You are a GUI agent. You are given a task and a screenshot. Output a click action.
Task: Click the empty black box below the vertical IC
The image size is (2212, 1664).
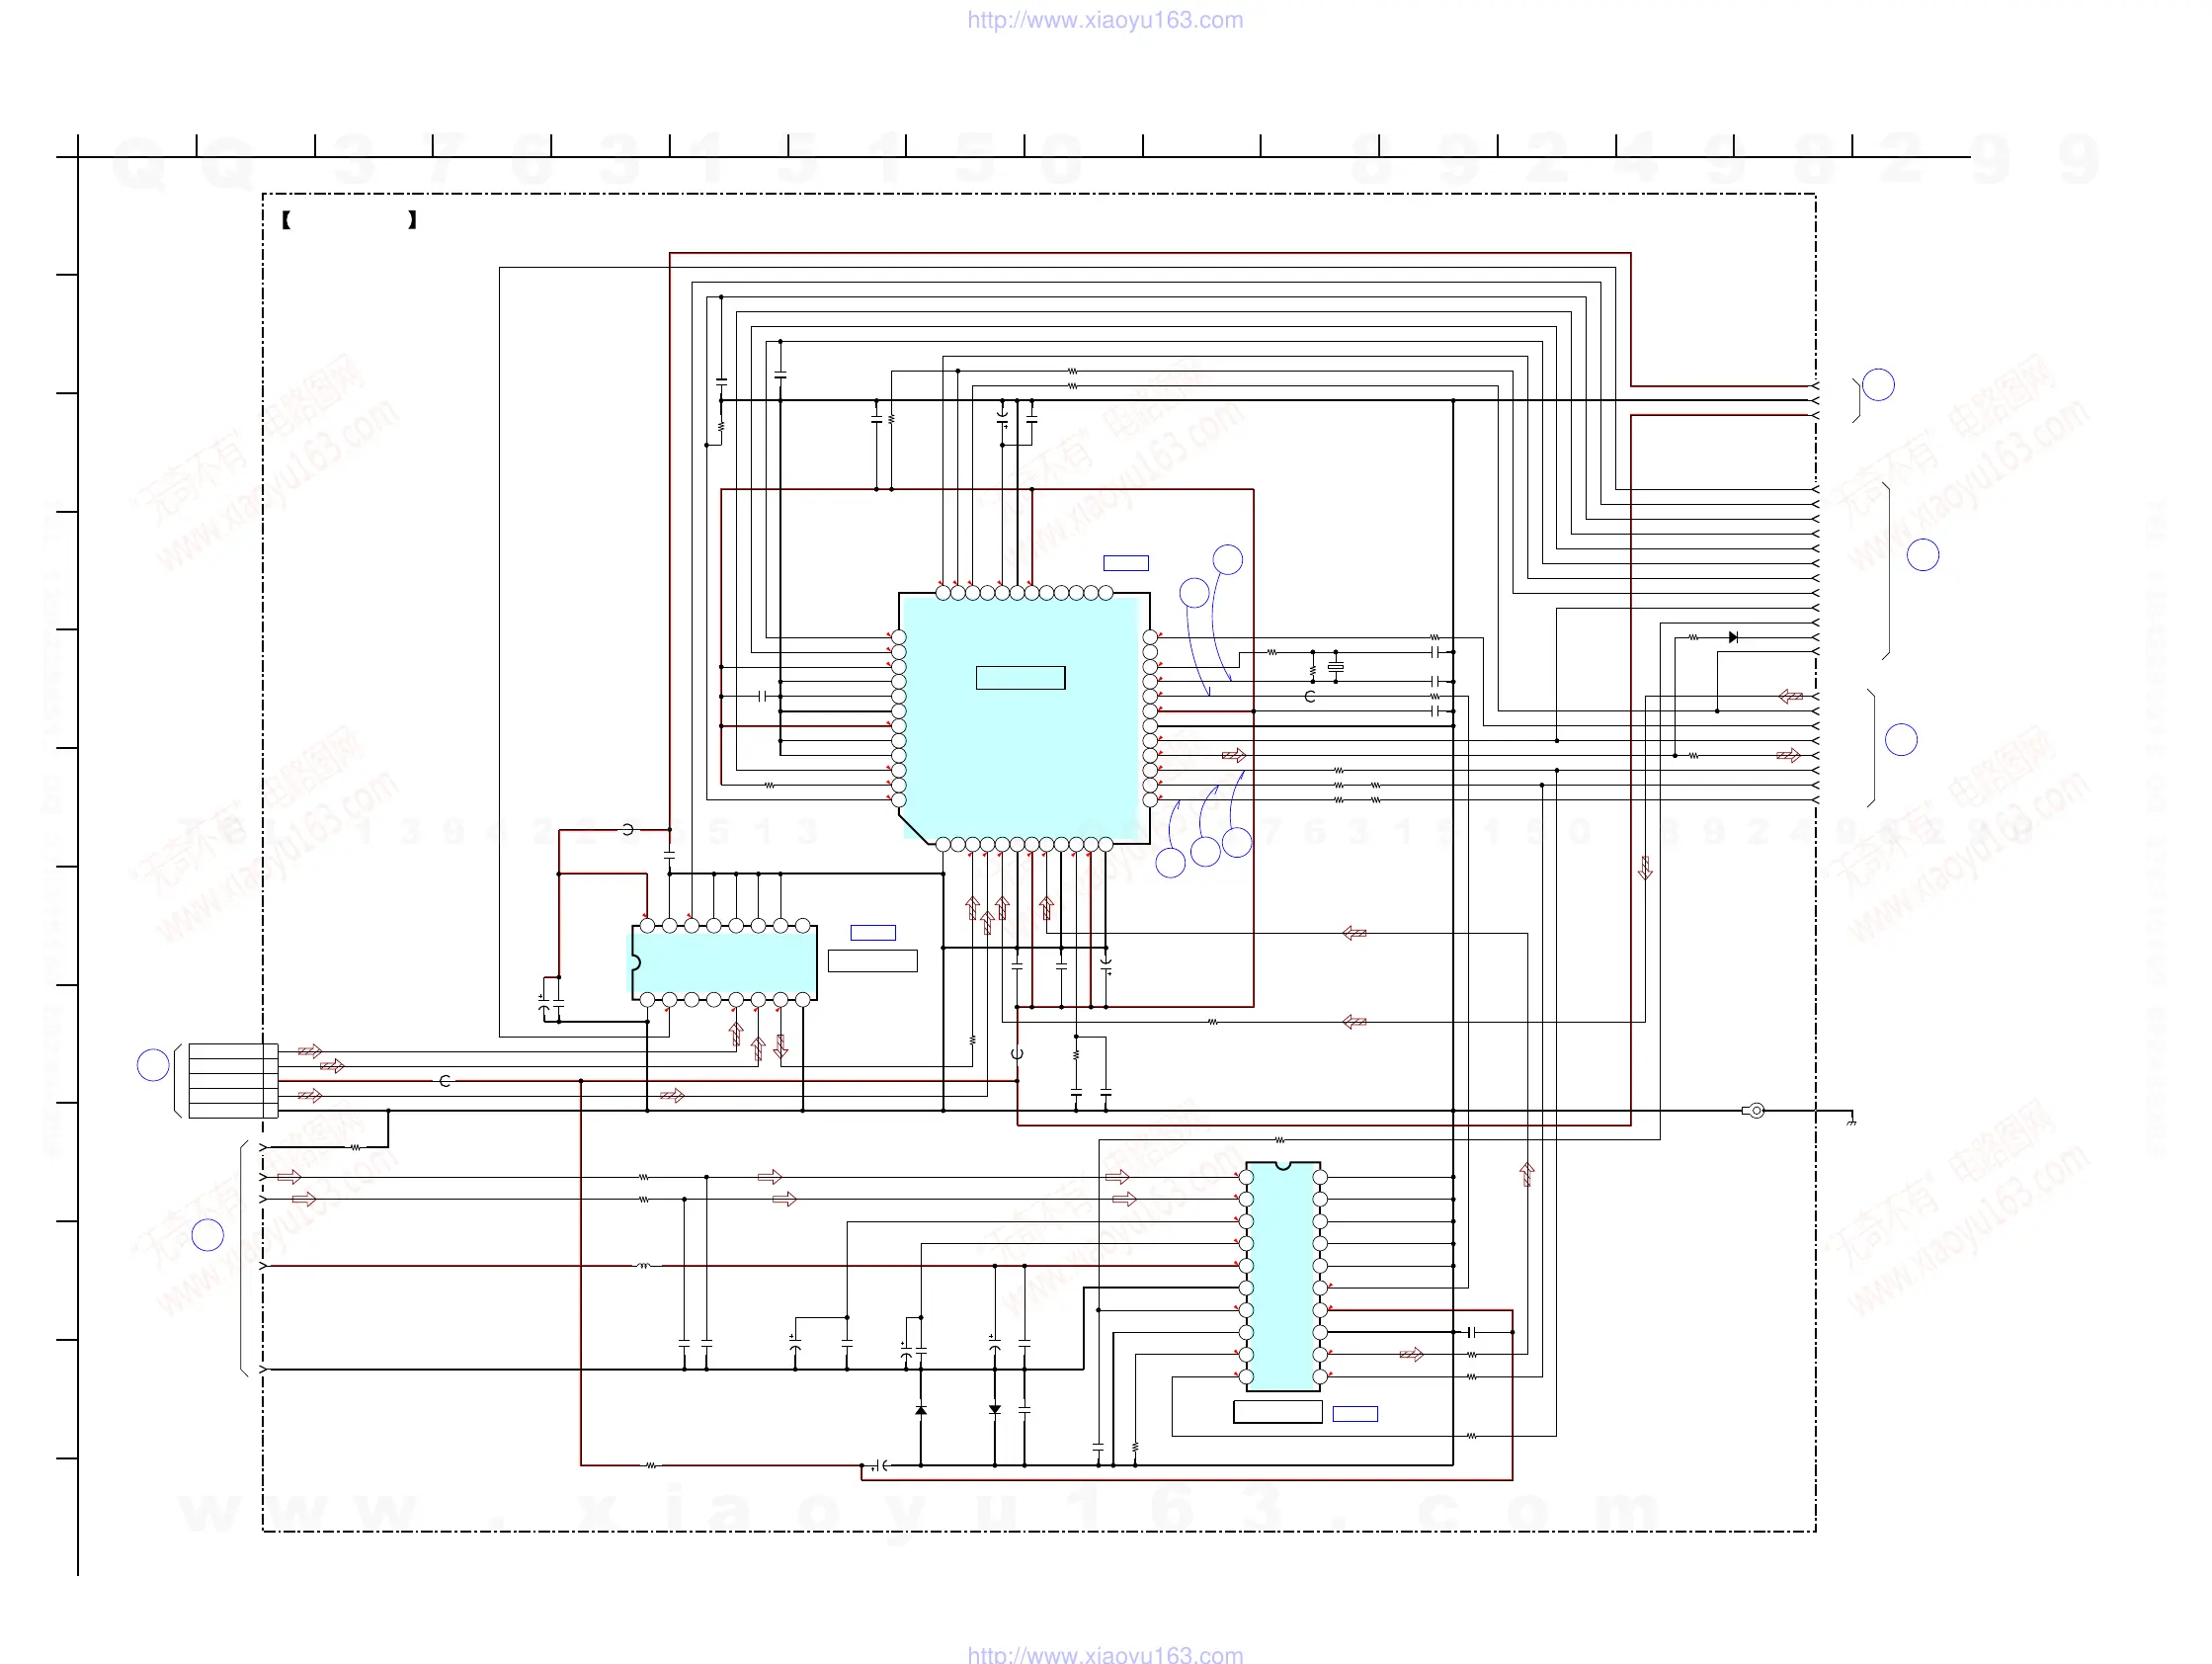(x=1277, y=1412)
